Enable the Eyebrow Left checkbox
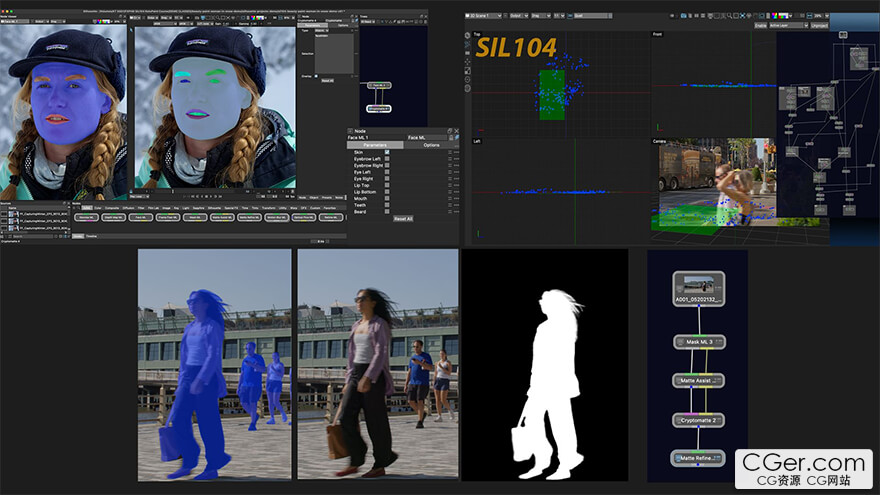The height and width of the screenshot is (495, 880). (x=387, y=159)
